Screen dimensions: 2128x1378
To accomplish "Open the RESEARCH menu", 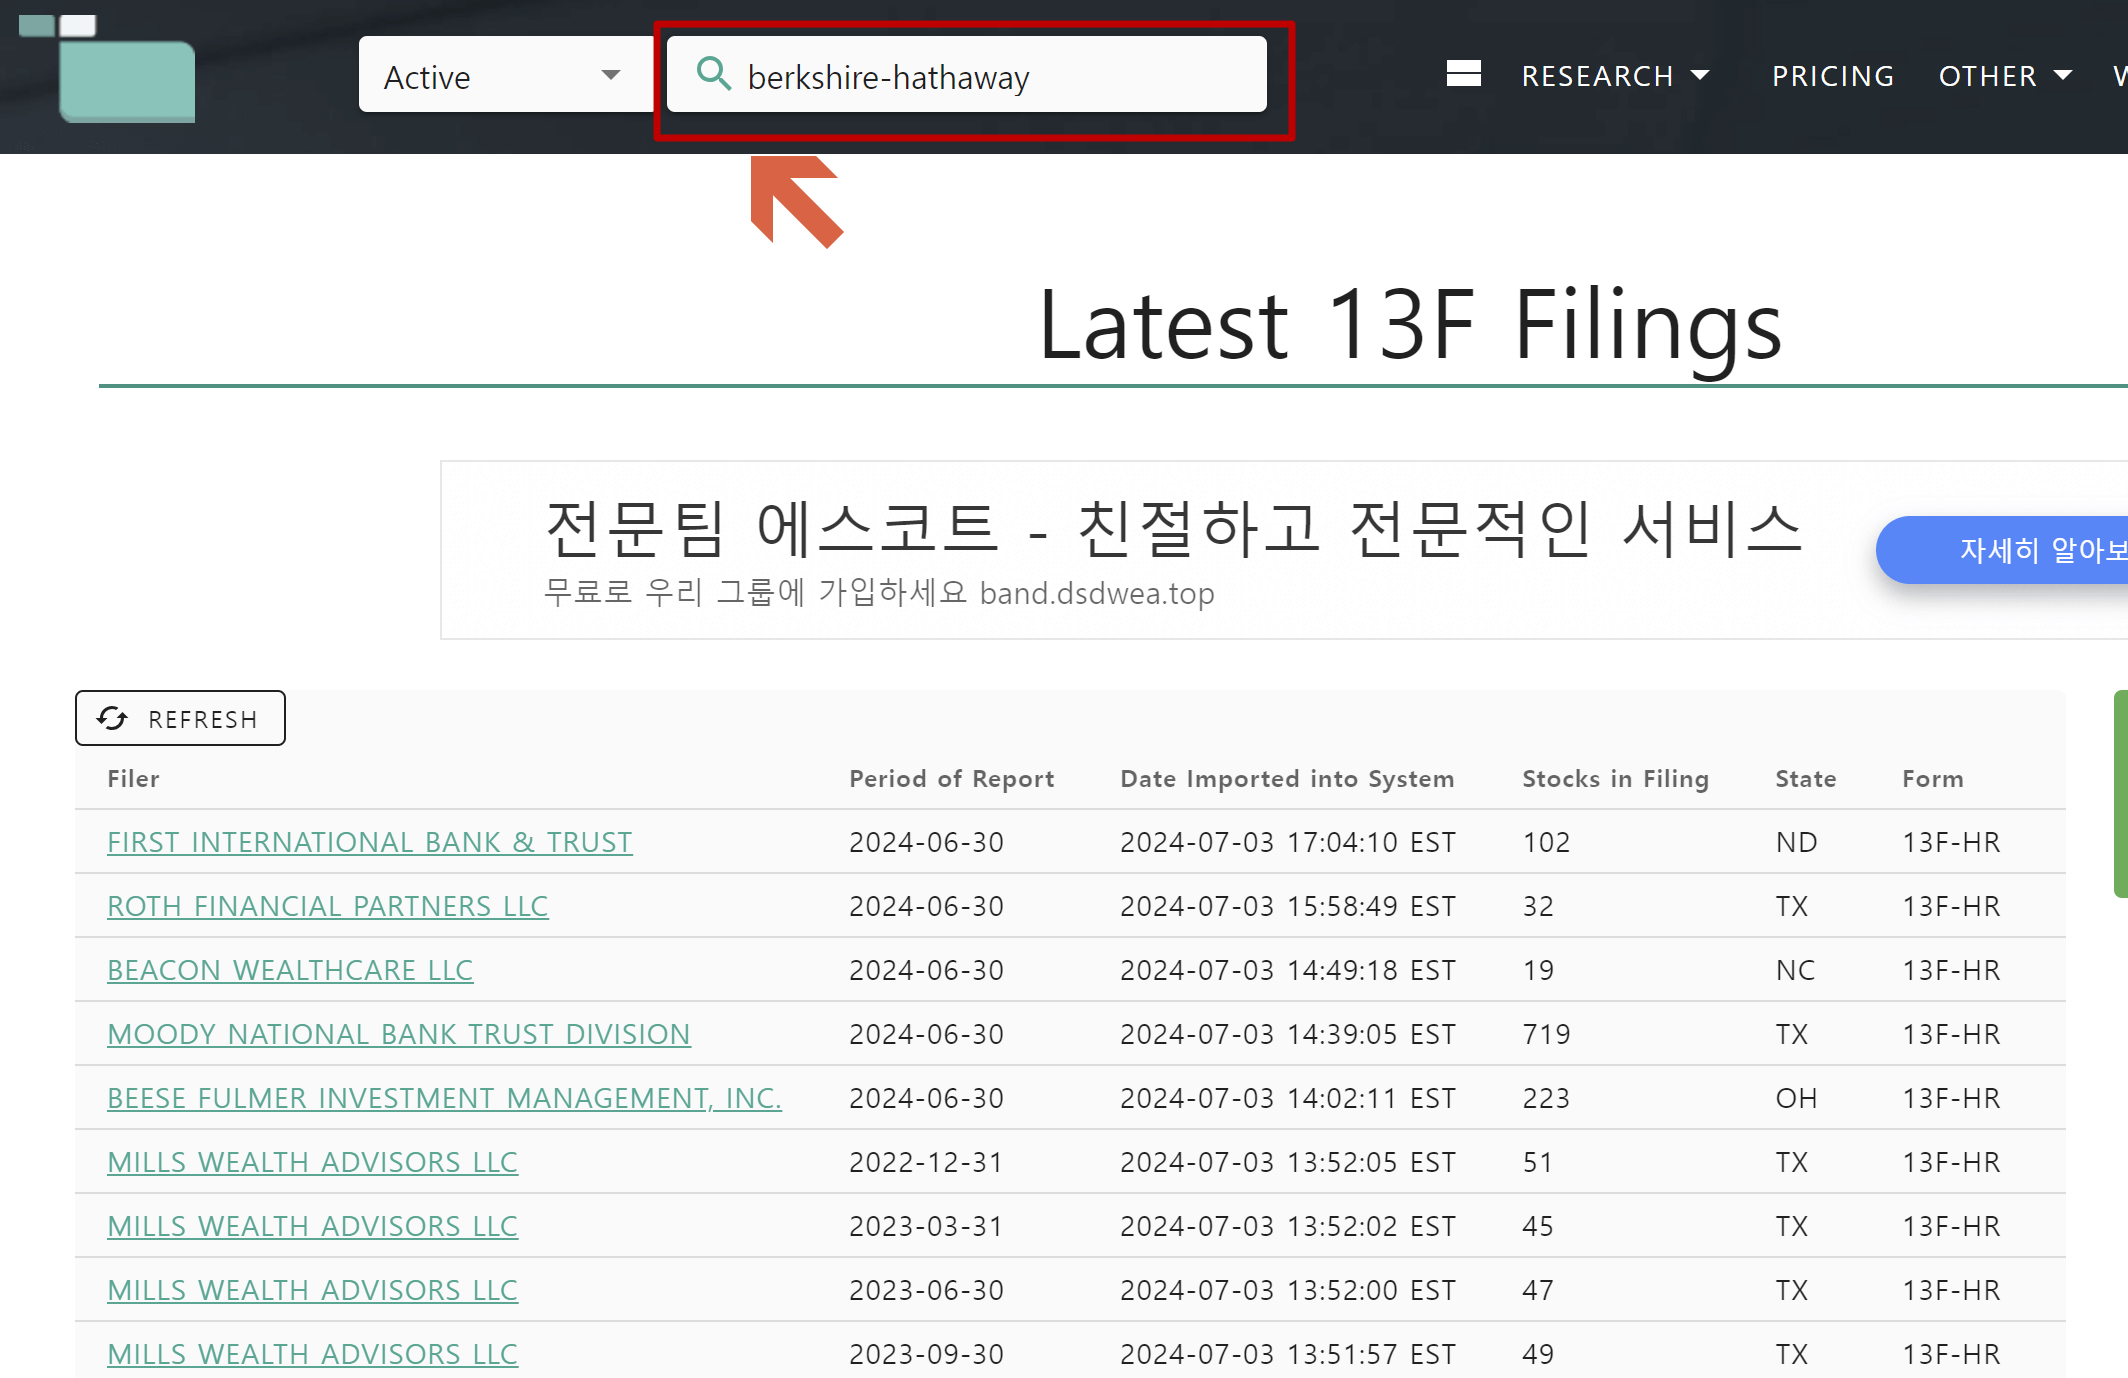I will 1597,75.
